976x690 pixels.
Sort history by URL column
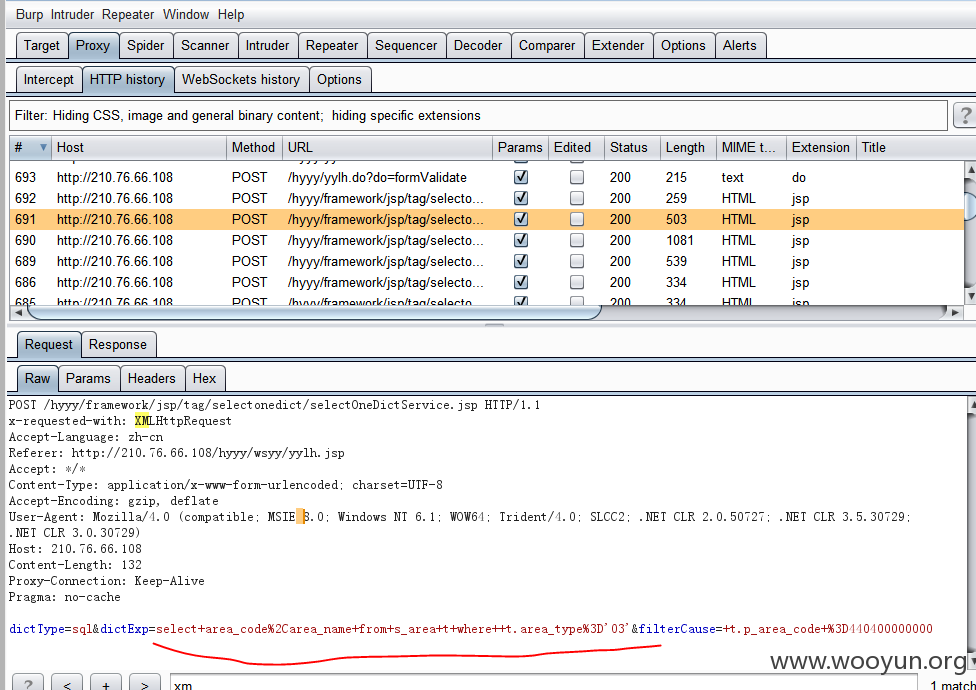coord(387,147)
